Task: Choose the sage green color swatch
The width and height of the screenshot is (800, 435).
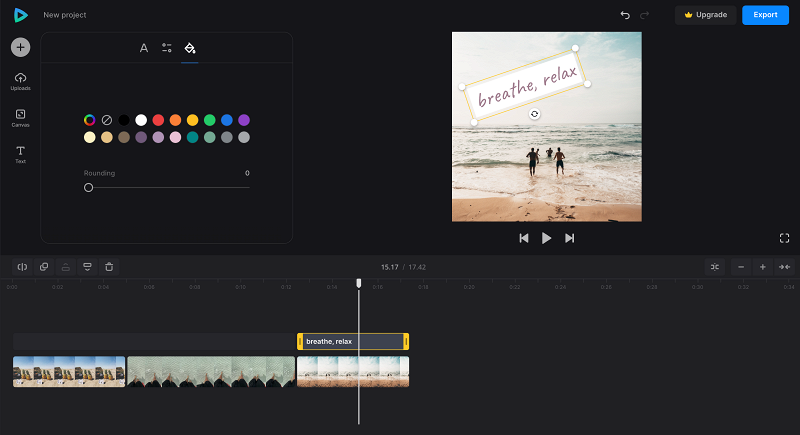Action: coord(210,137)
